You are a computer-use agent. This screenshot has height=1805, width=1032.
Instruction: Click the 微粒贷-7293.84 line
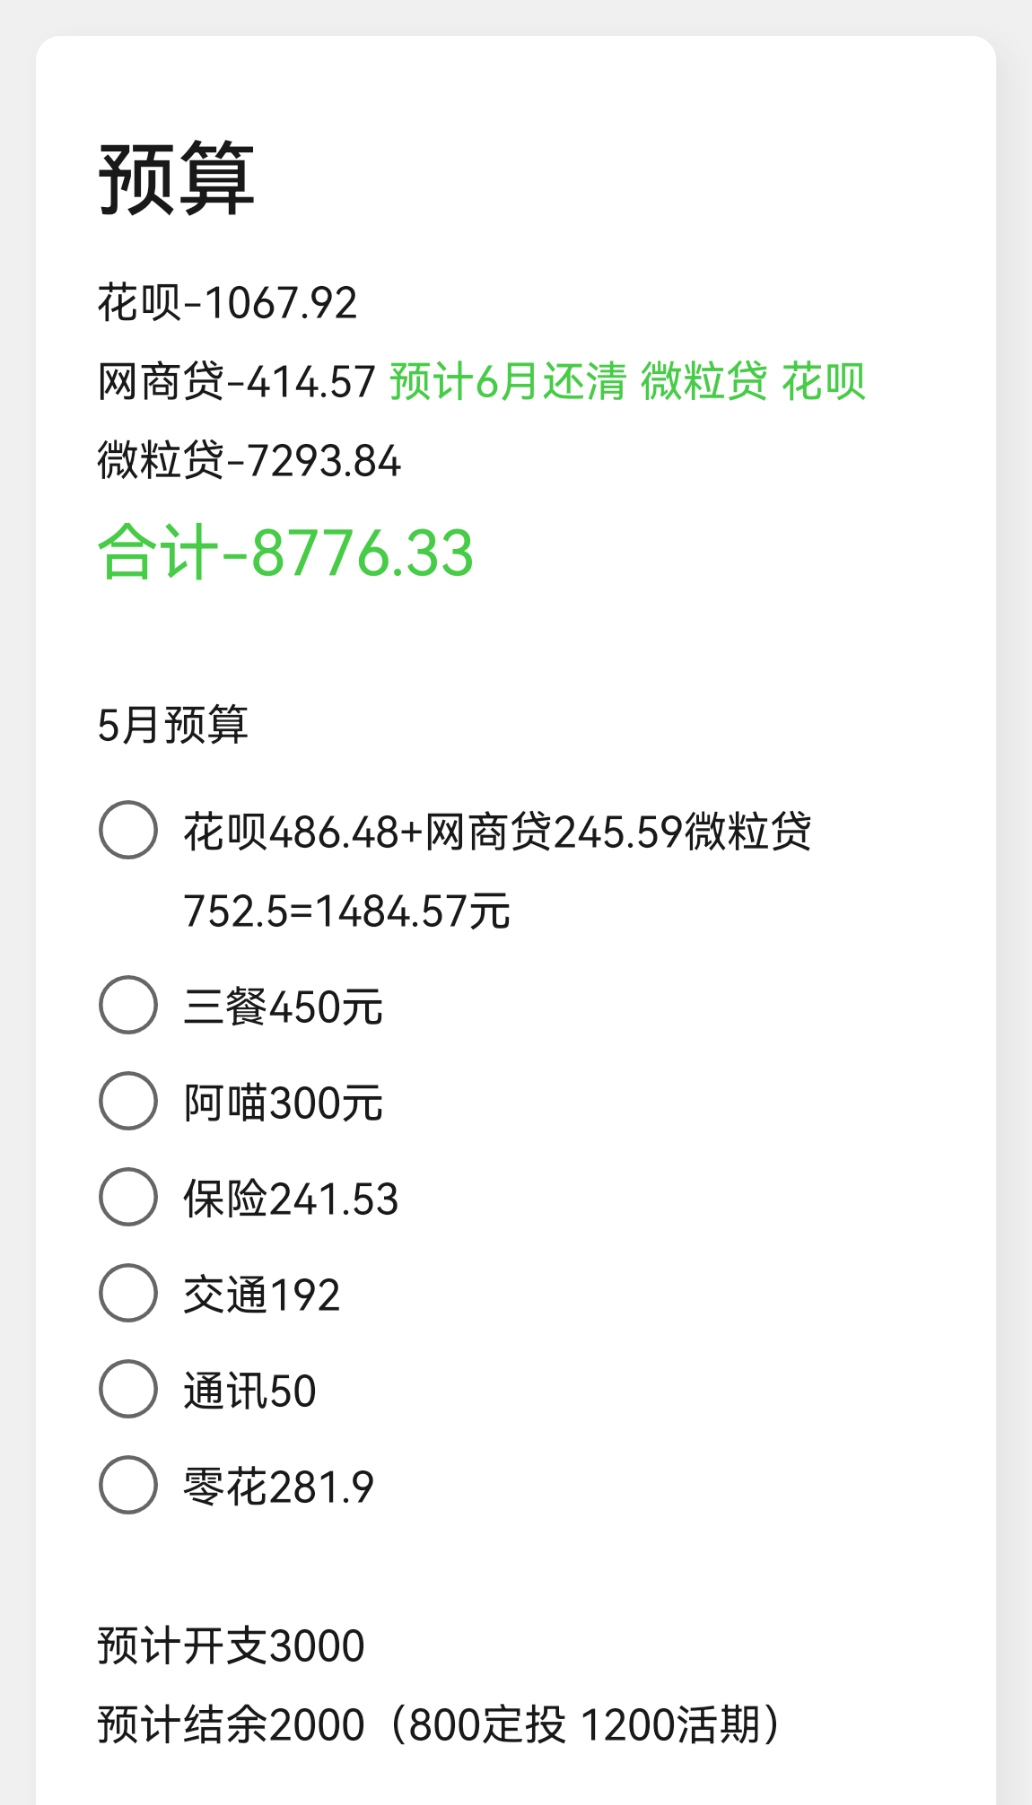249,461
